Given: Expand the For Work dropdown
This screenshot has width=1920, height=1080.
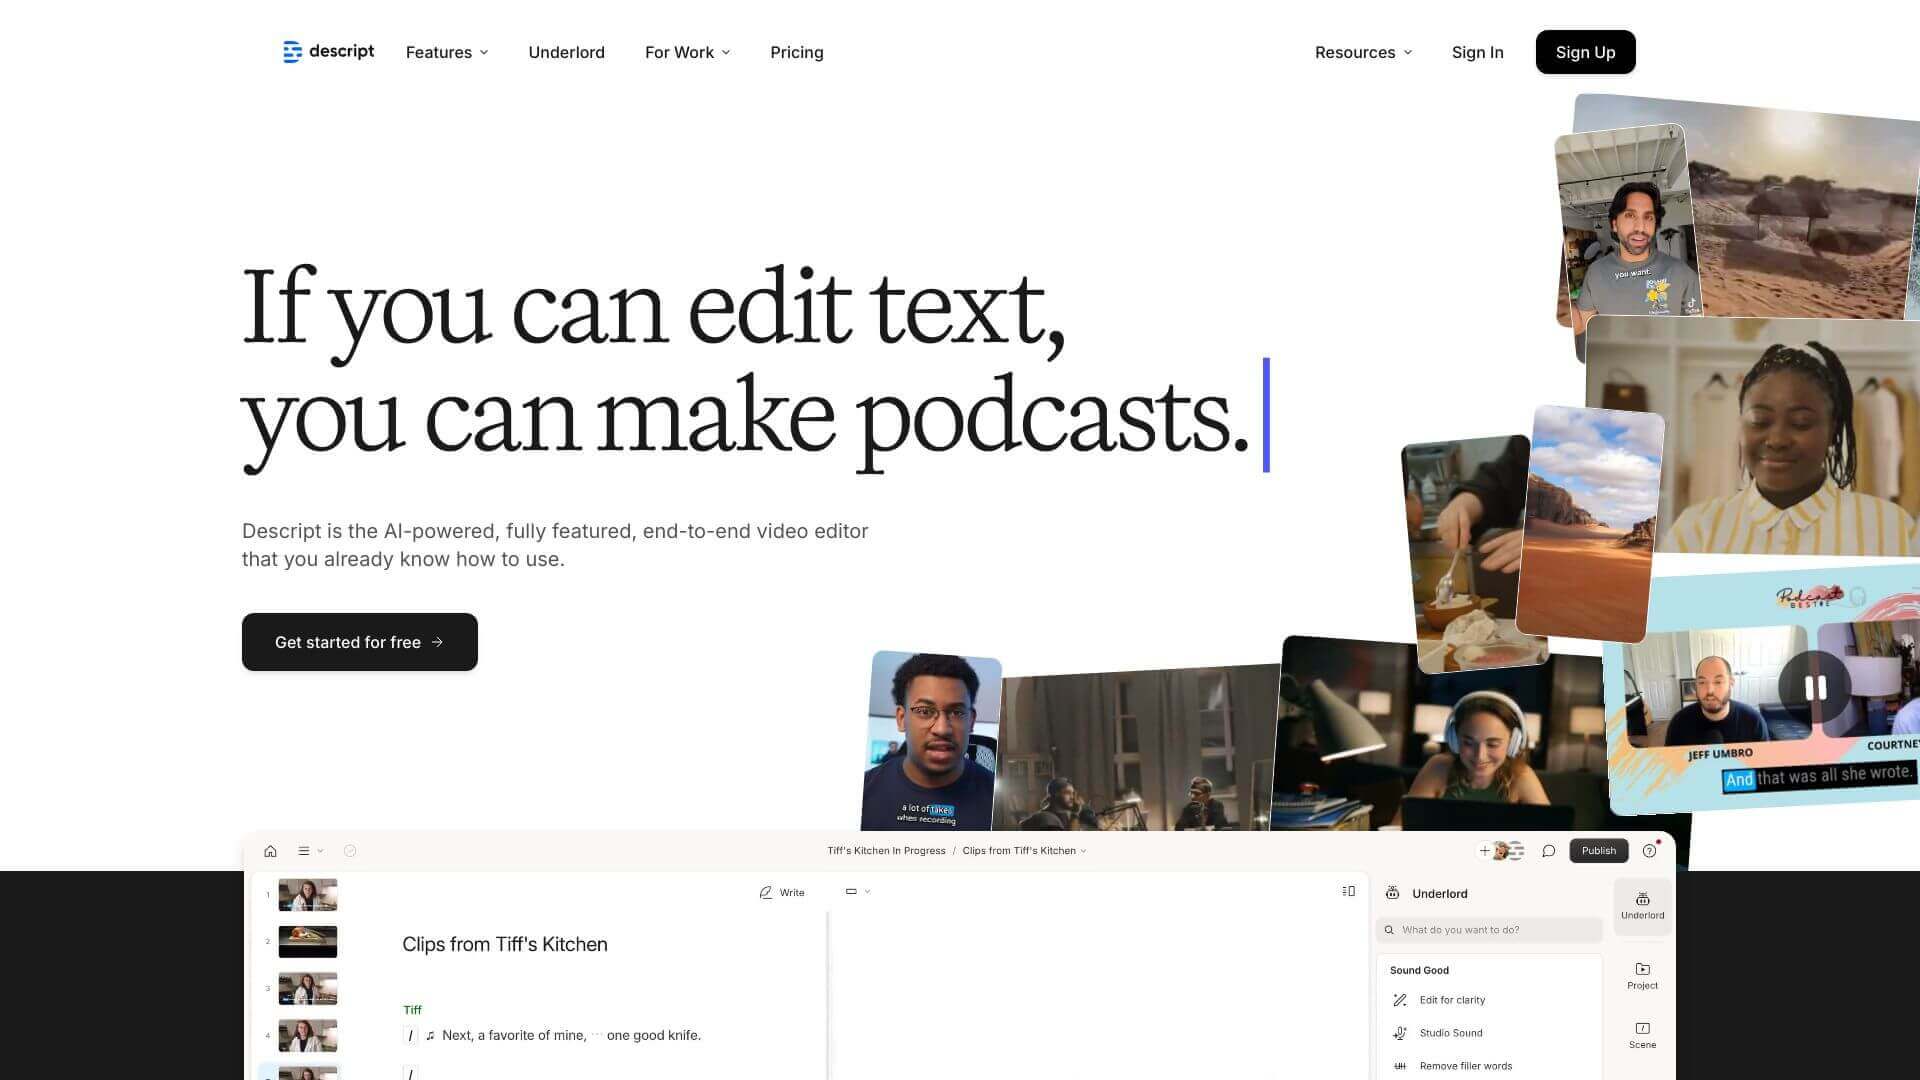Looking at the screenshot, I should pos(687,52).
